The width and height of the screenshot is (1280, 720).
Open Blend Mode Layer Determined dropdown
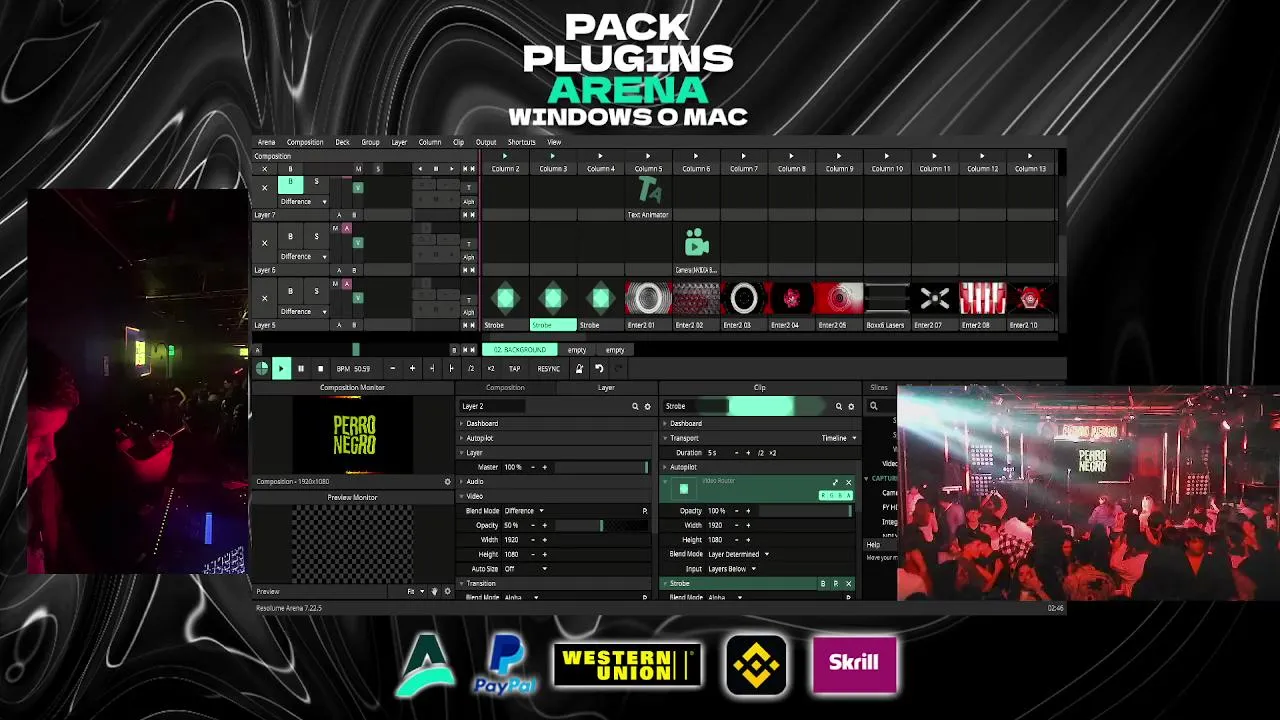(x=738, y=554)
